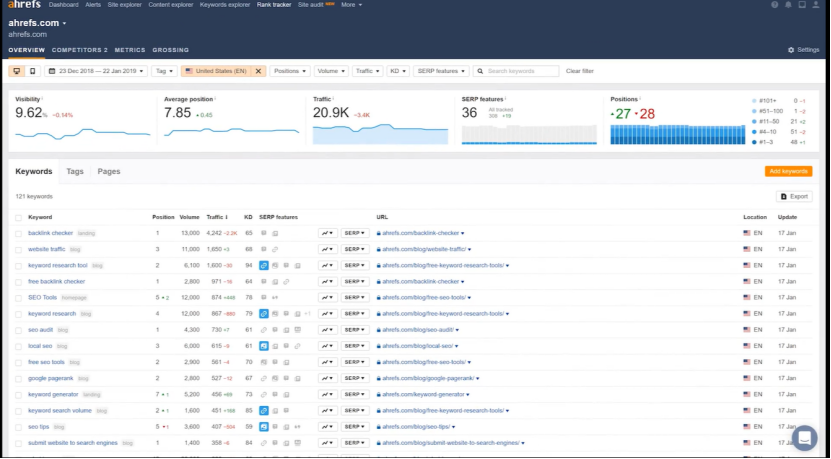The width and height of the screenshot is (831, 459).
Task: Open the Tags tab
Action: (75, 171)
